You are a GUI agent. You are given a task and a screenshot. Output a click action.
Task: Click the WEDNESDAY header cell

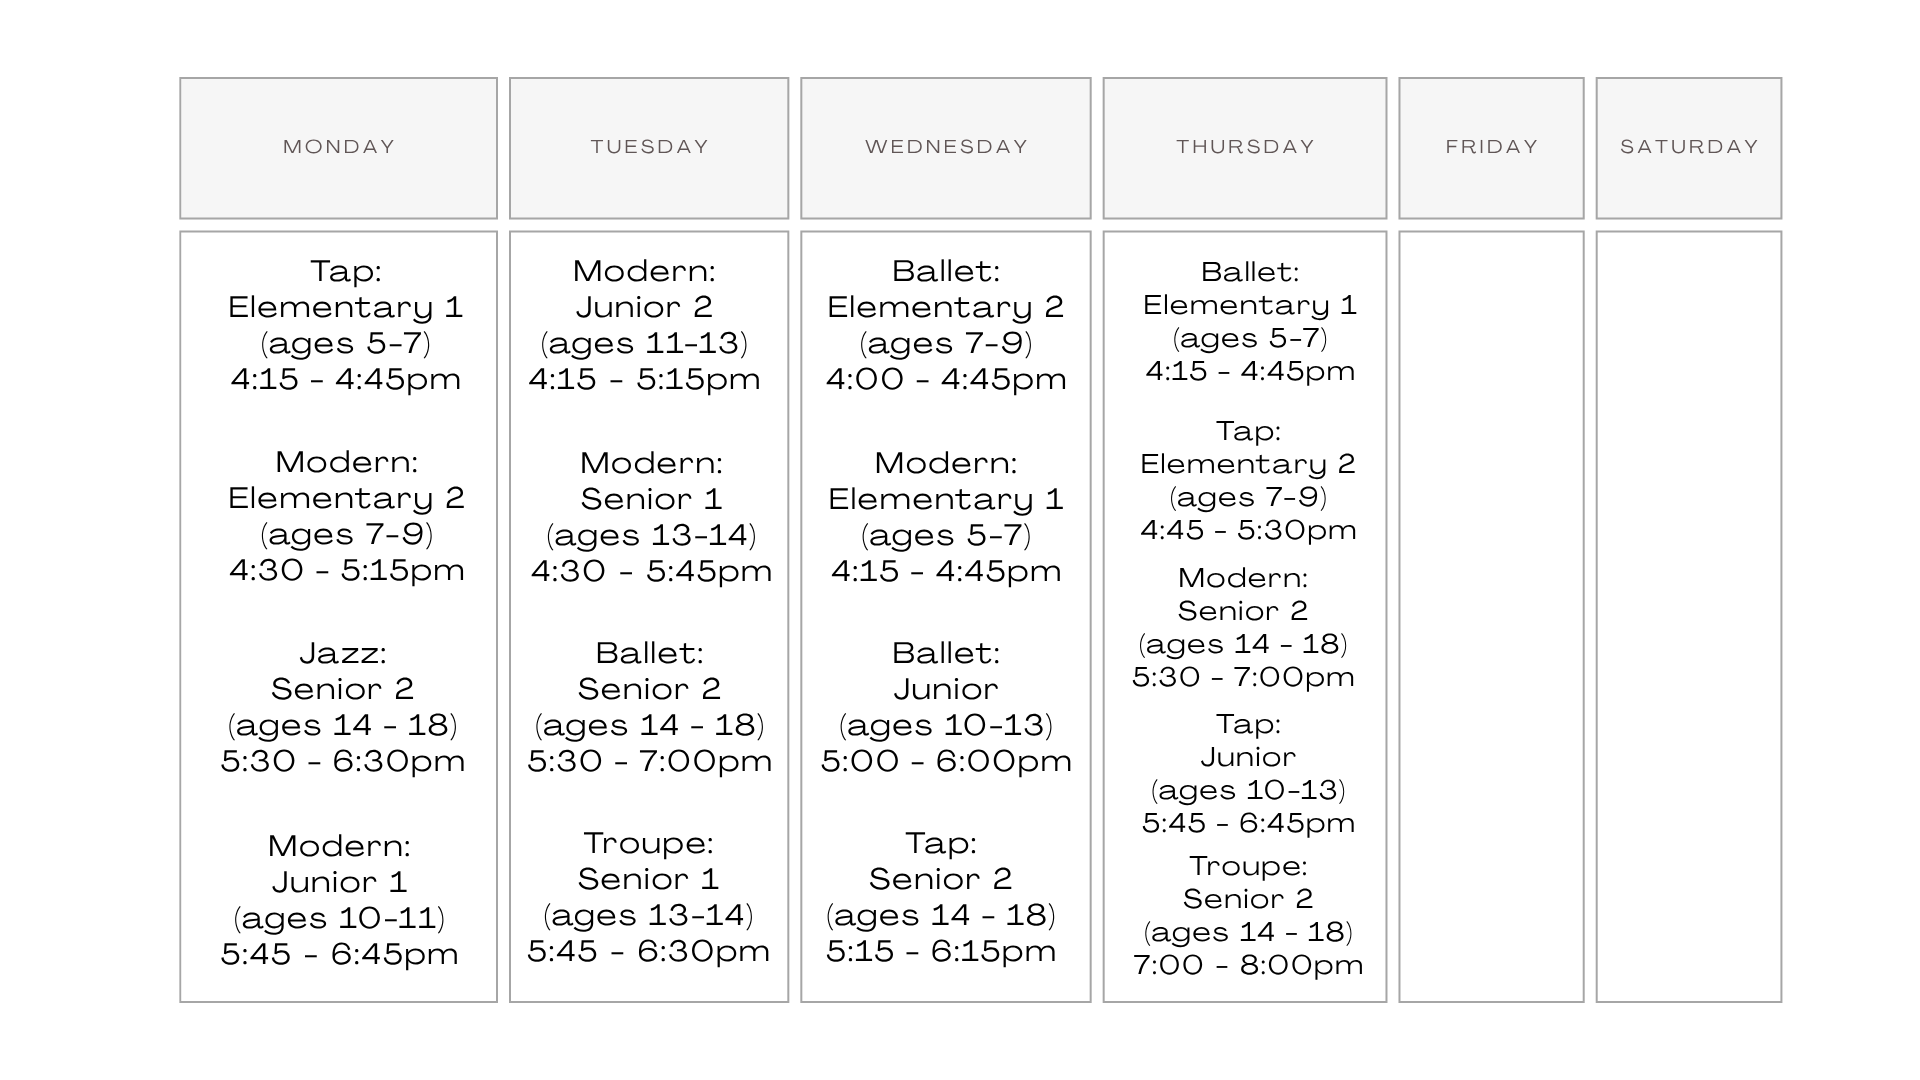click(946, 148)
